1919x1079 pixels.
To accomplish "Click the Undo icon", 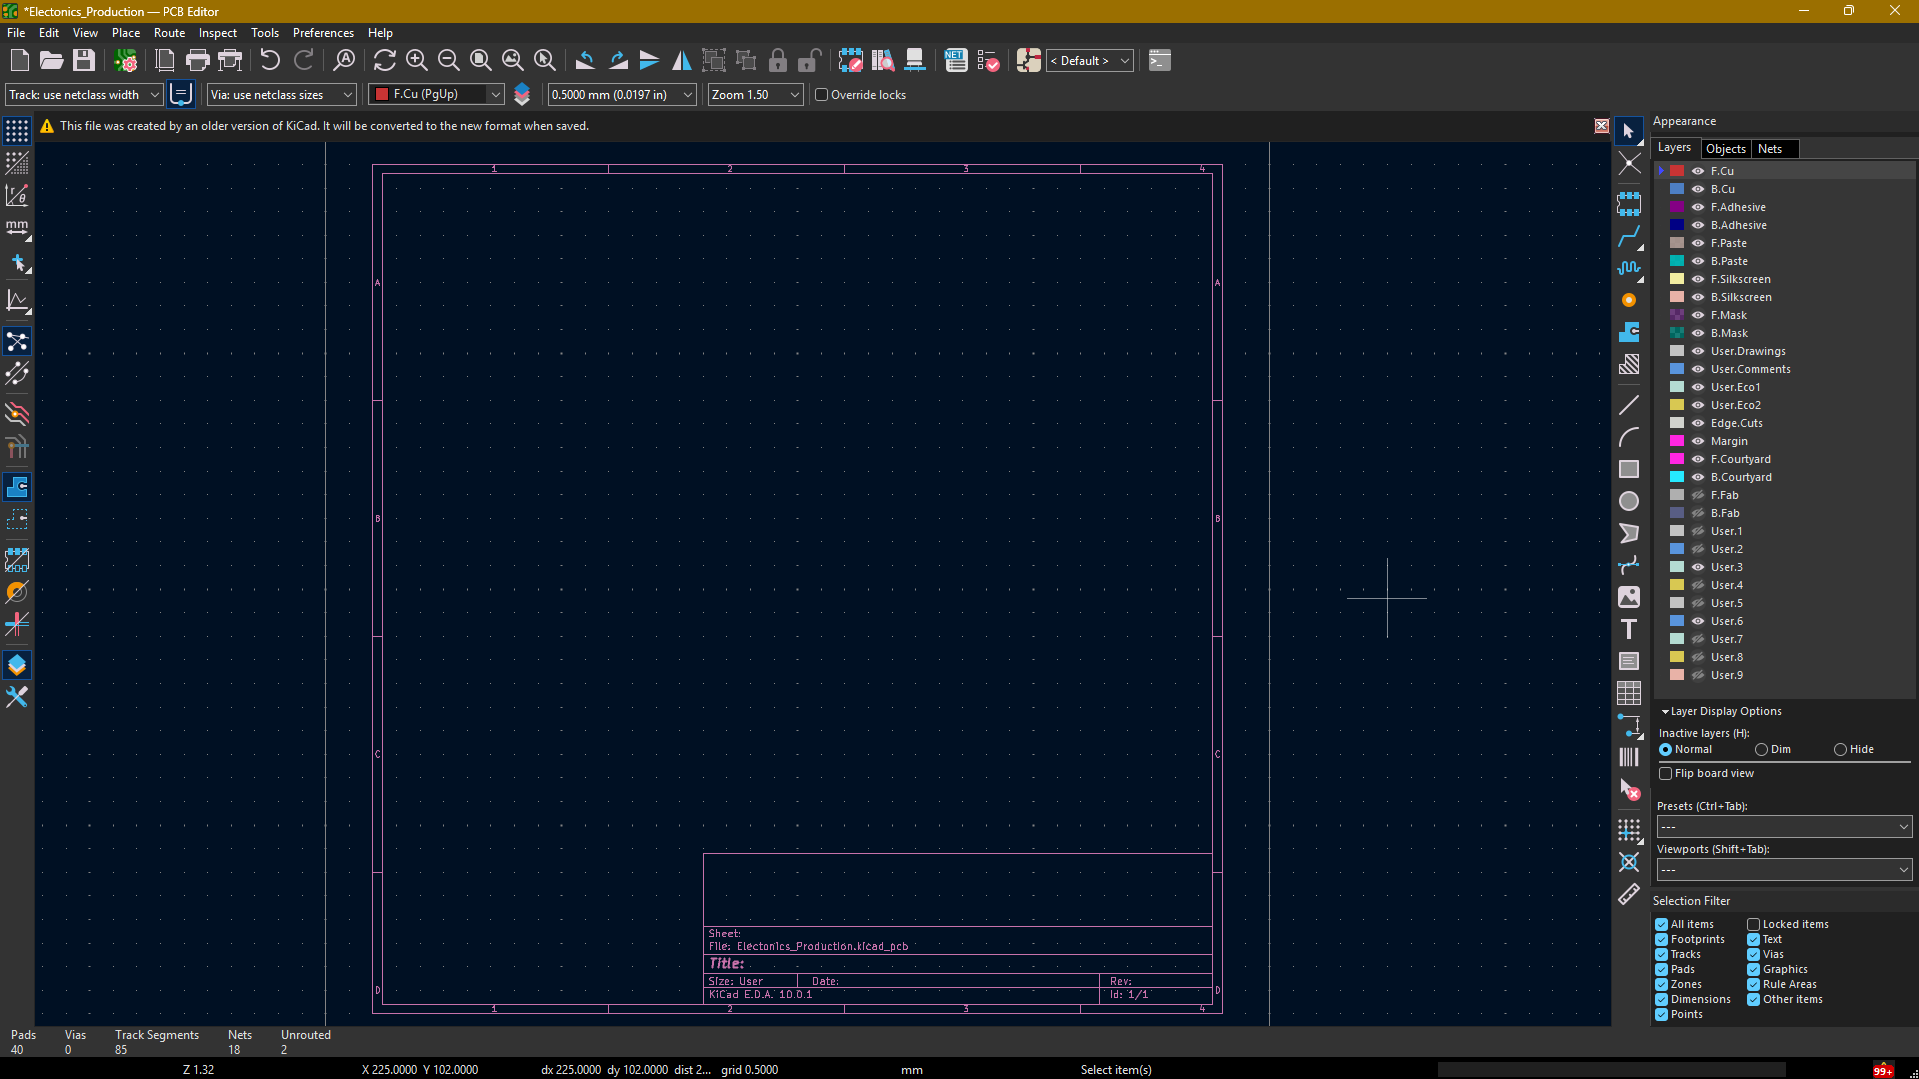I will coord(270,61).
